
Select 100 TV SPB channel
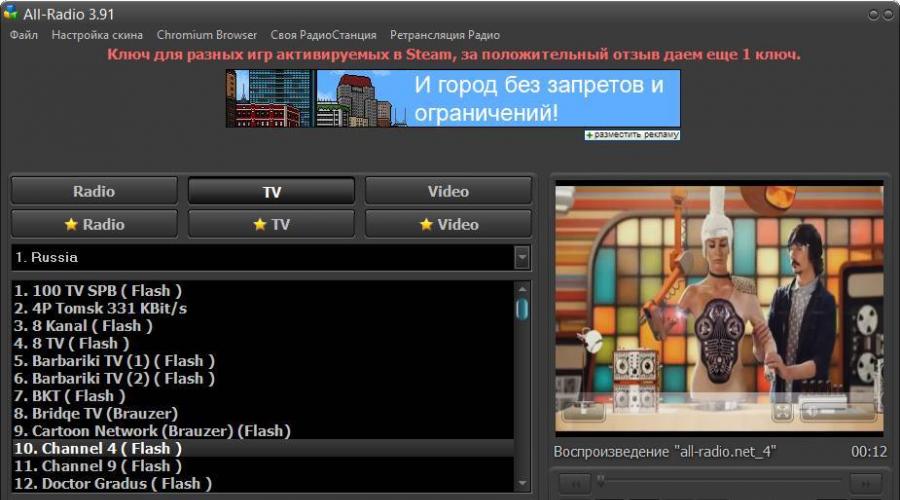point(263,290)
